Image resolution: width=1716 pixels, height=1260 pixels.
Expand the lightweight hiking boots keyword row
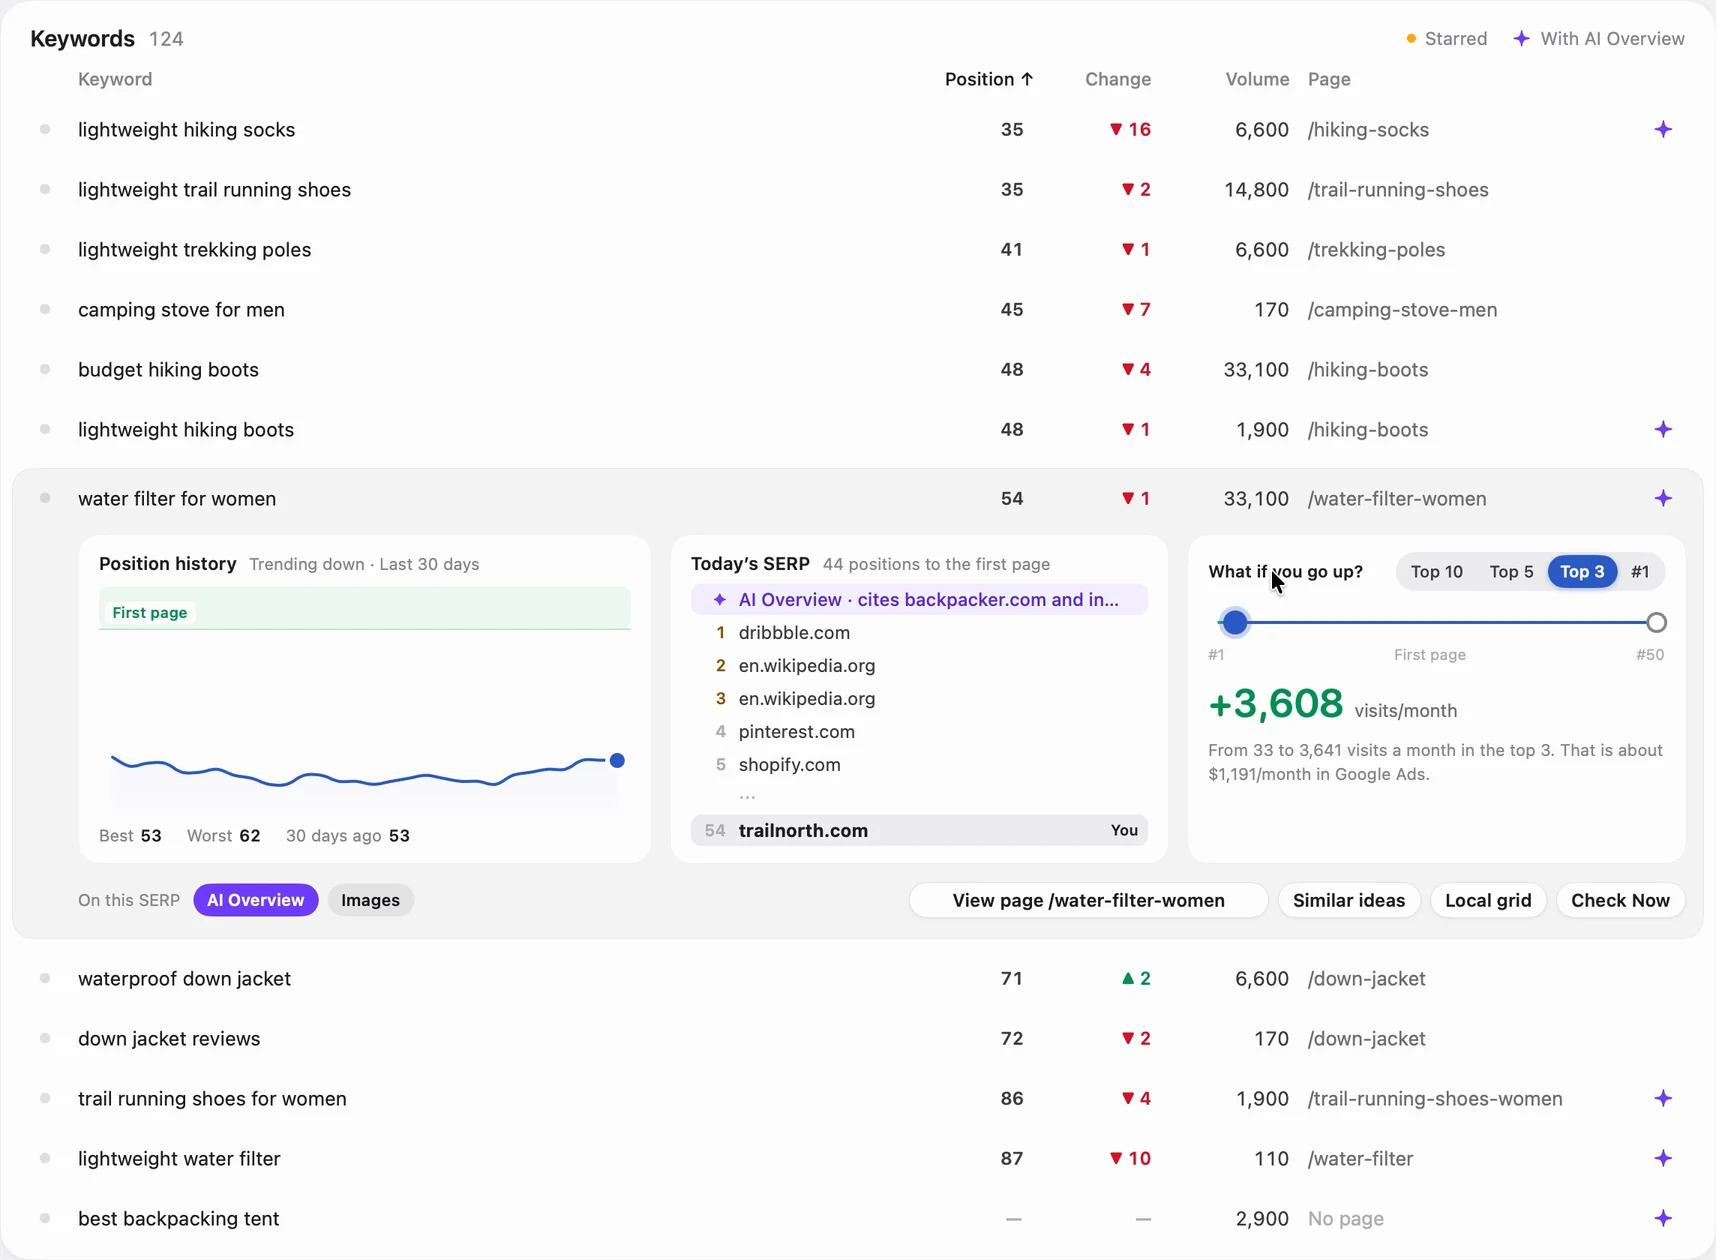point(857,430)
